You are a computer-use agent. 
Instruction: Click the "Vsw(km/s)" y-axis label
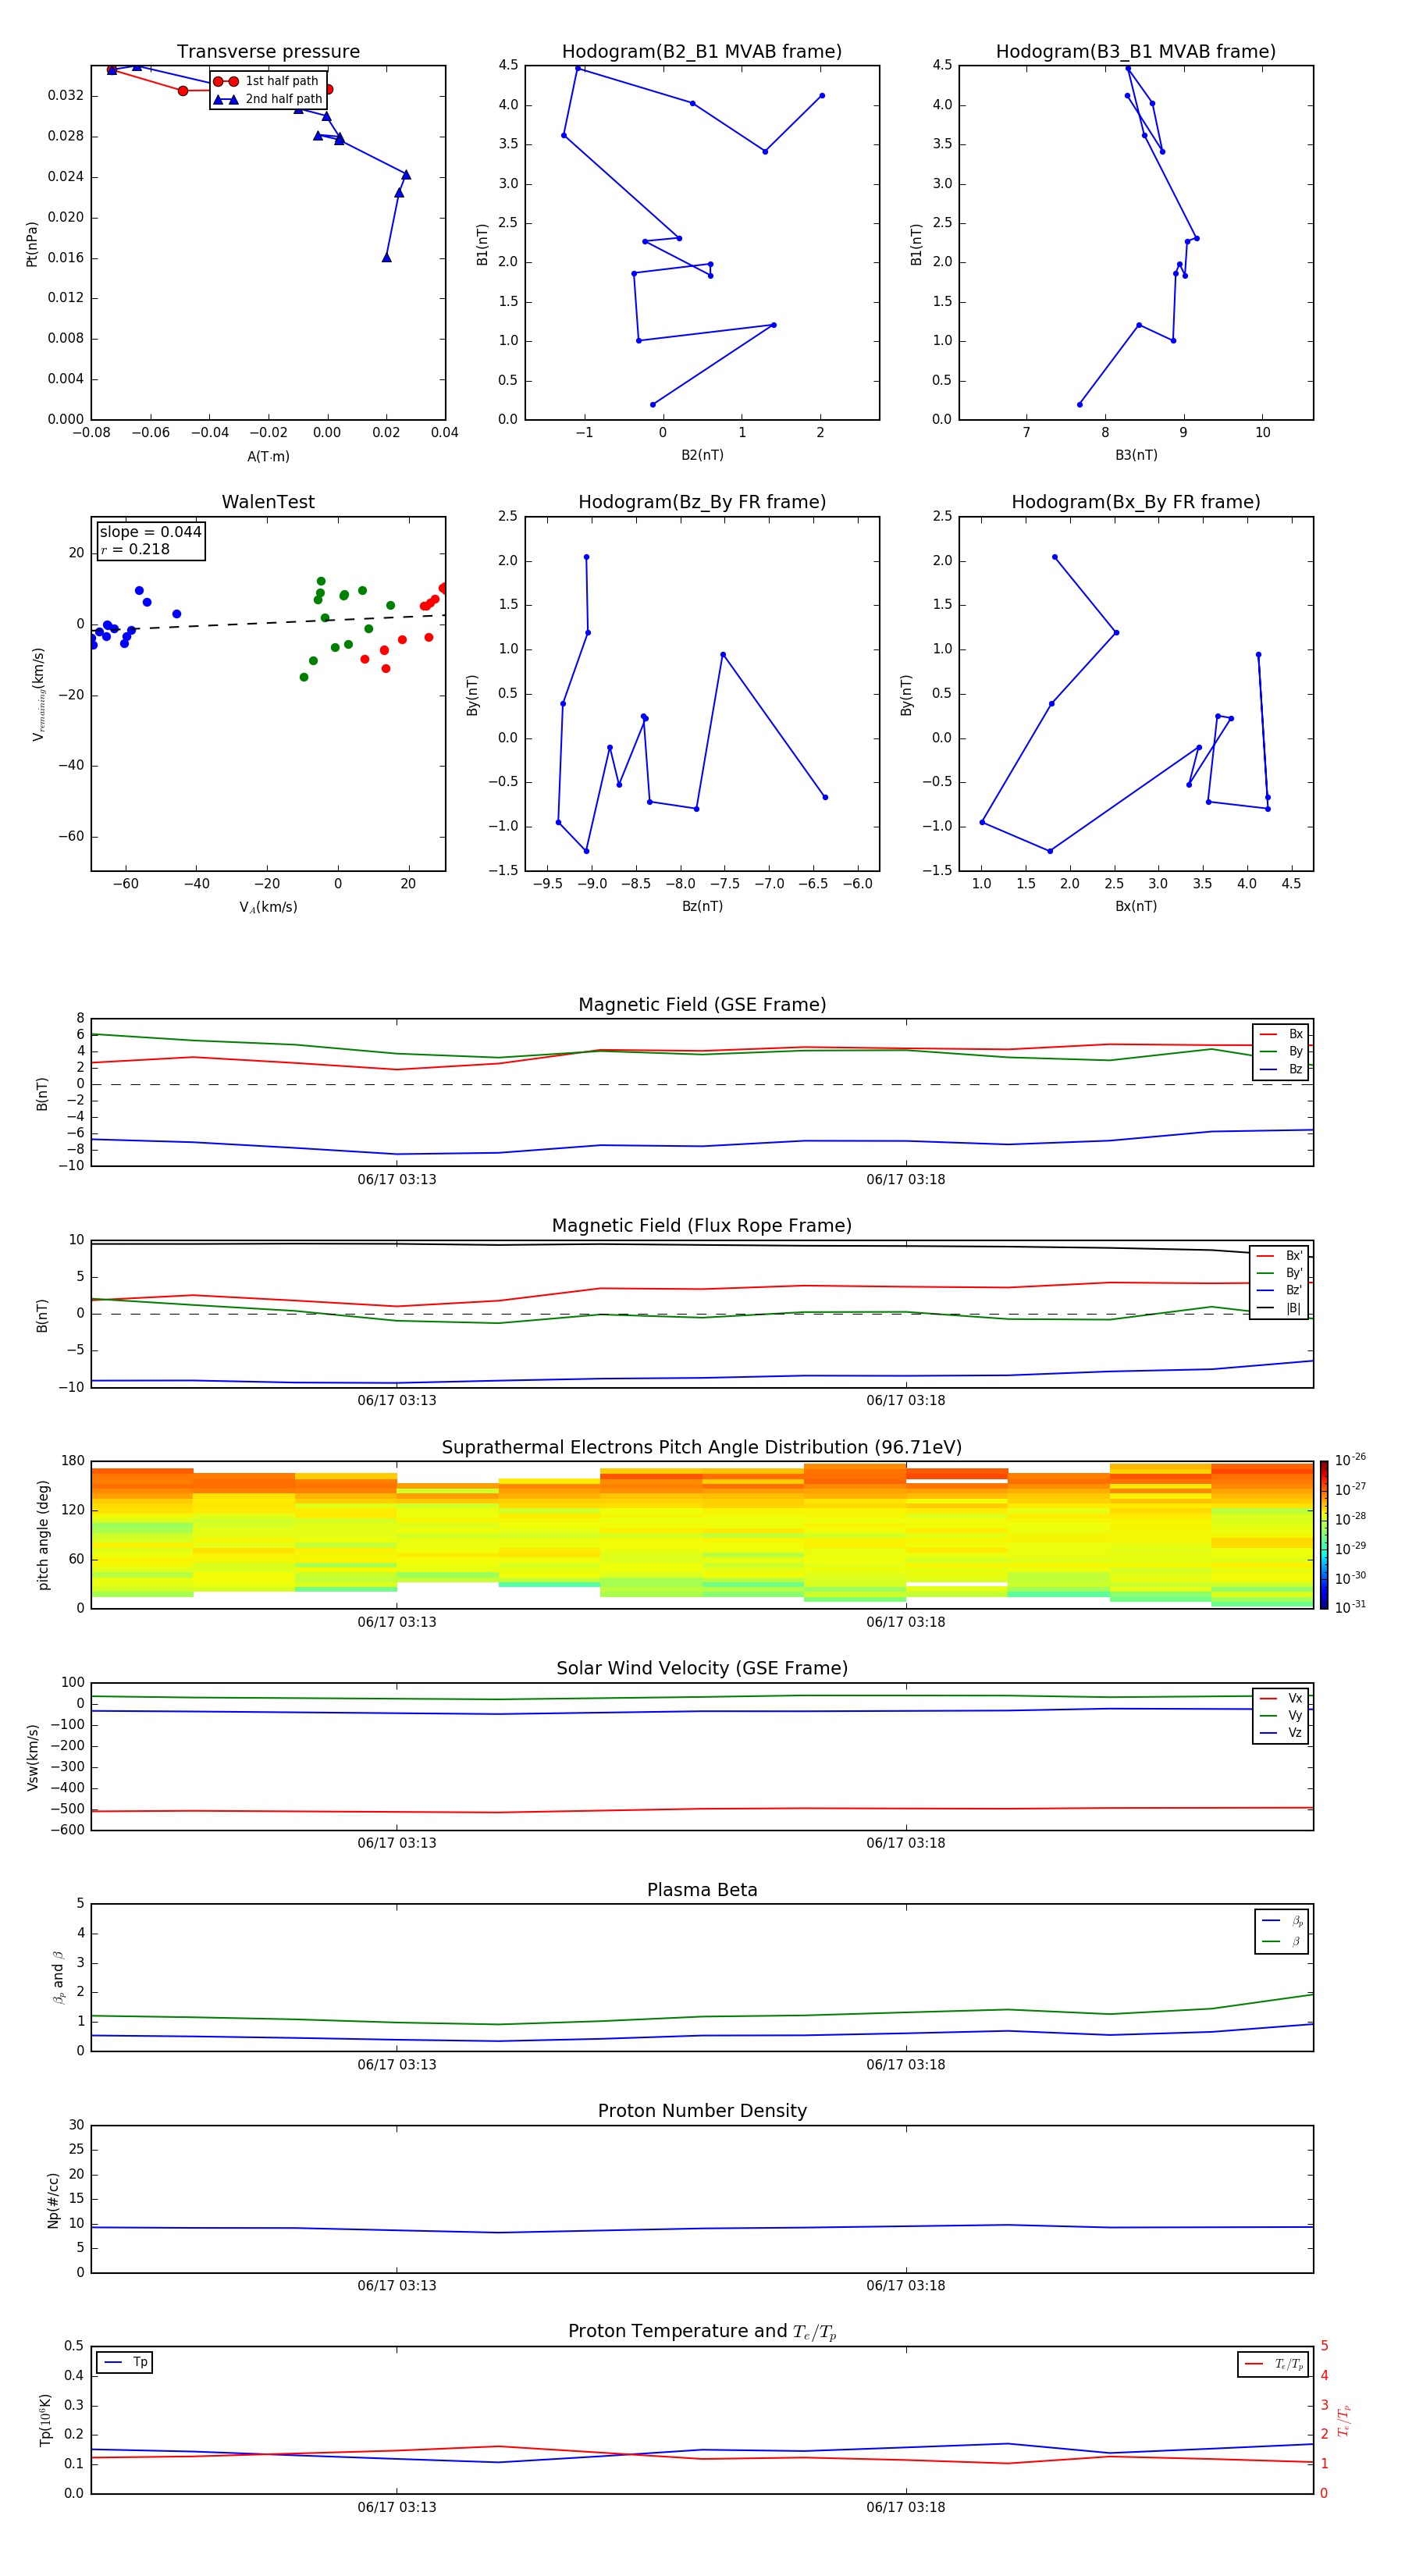tap(33, 1757)
